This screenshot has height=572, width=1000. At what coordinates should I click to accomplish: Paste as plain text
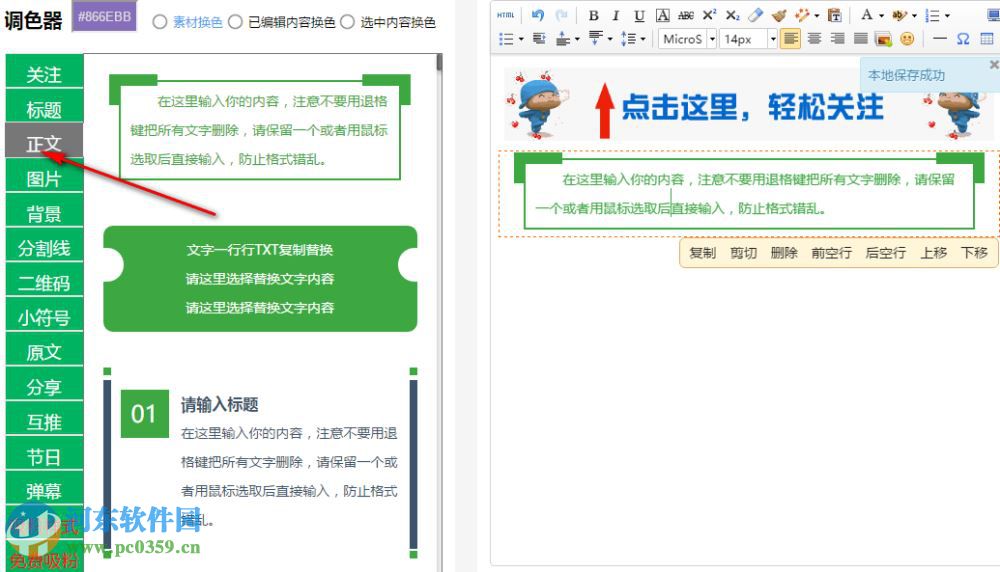pos(834,15)
